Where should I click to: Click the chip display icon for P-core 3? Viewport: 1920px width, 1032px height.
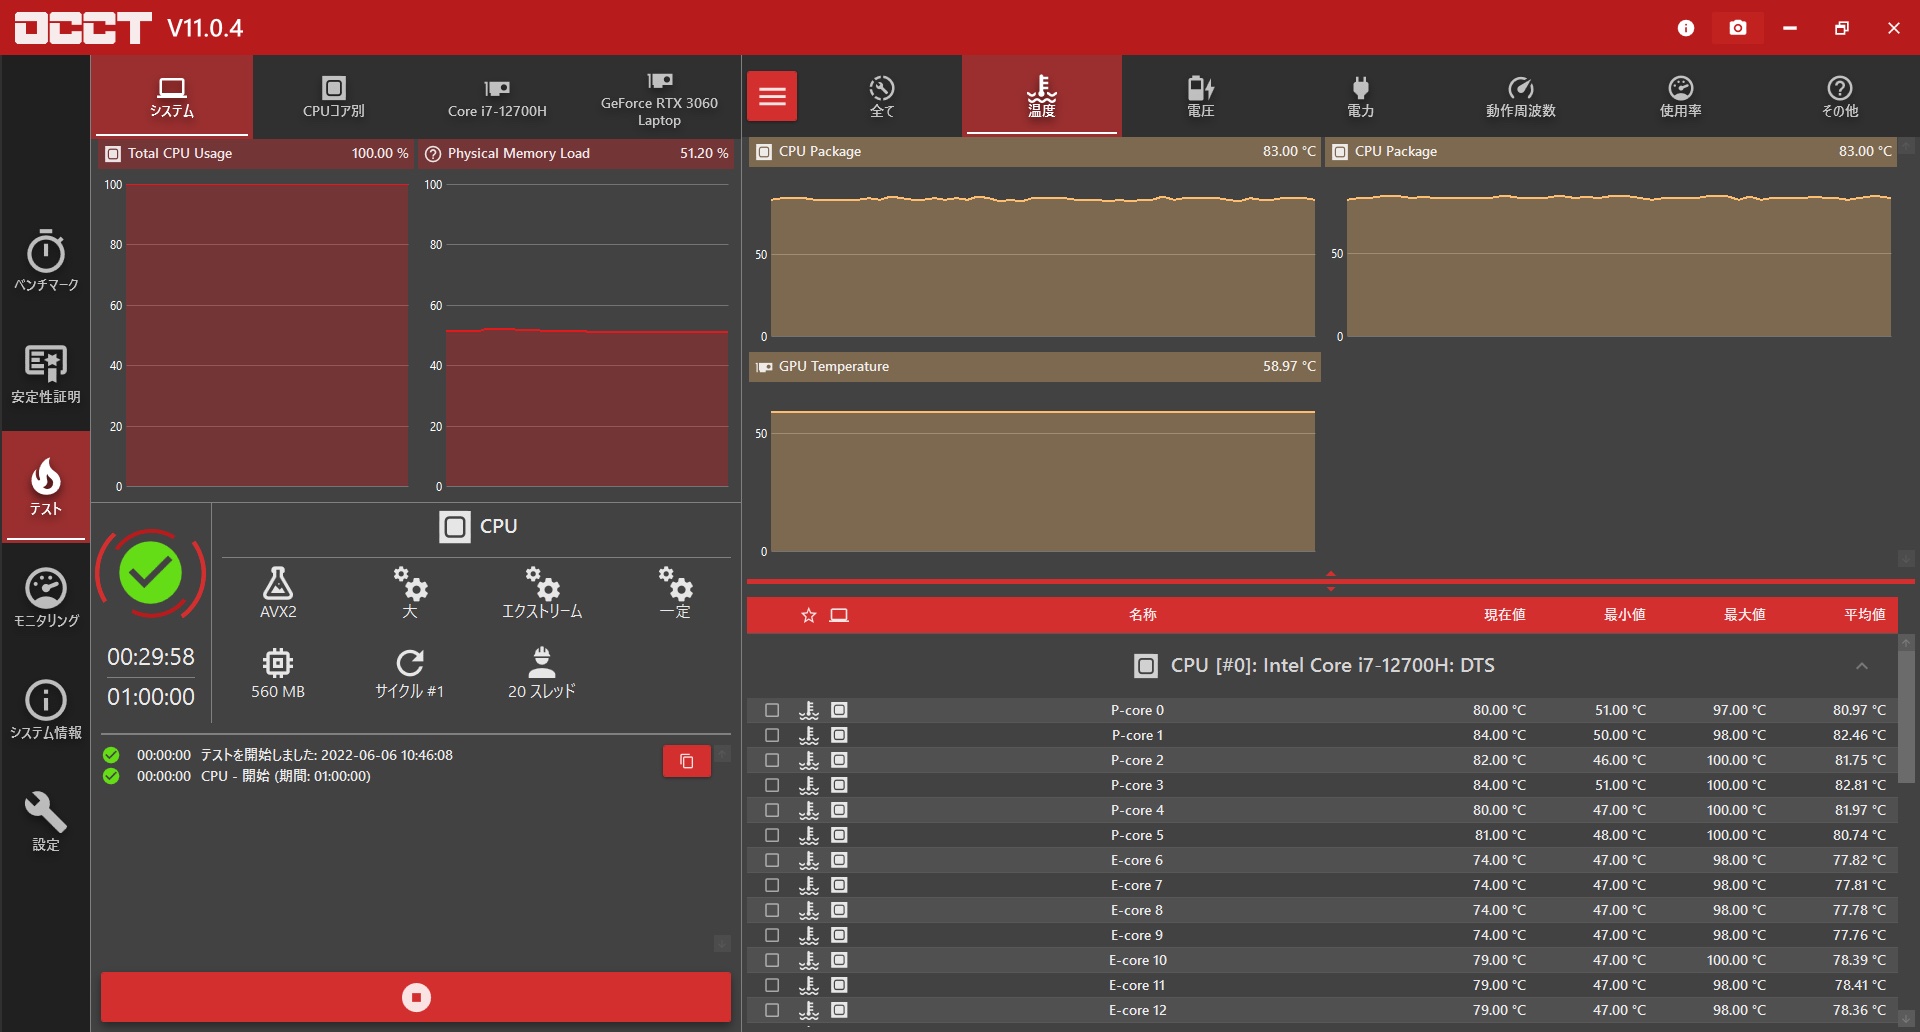[x=840, y=785]
